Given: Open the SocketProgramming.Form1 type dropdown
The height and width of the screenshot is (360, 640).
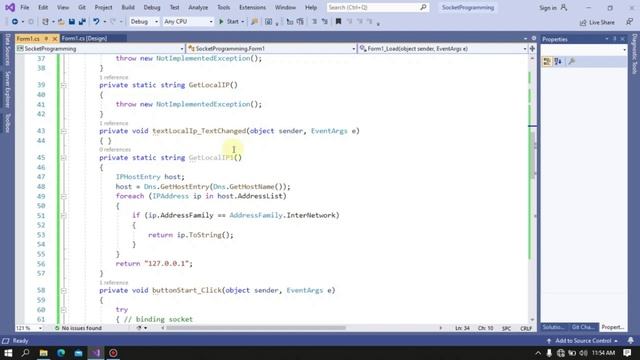Looking at the screenshot, I should (x=353, y=49).
